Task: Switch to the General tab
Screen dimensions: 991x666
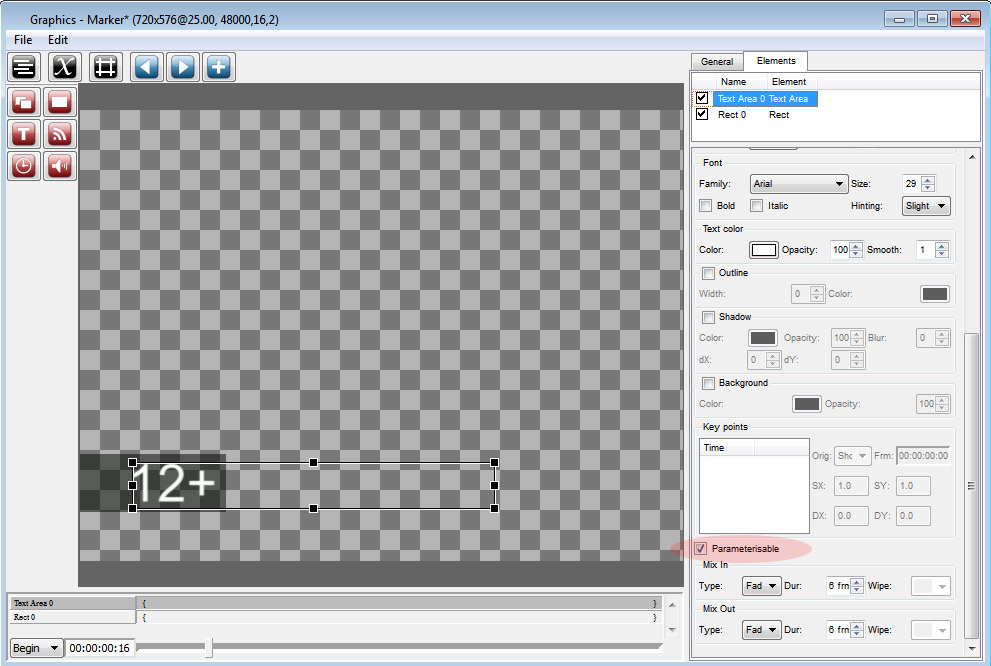Action: click(x=717, y=62)
